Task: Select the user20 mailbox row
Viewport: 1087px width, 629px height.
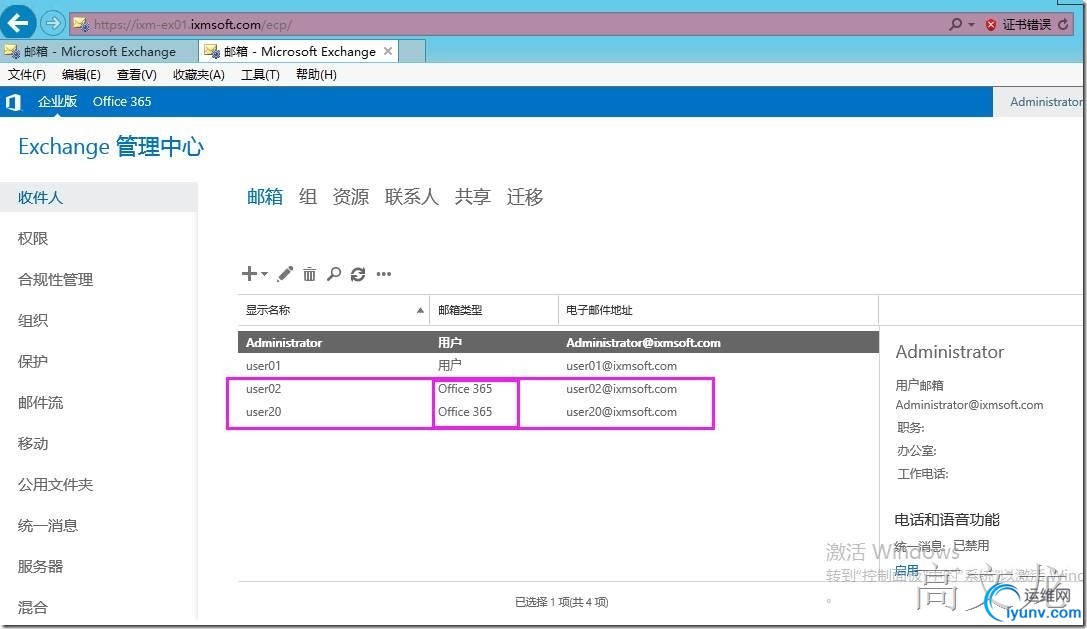Action: (x=558, y=411)
